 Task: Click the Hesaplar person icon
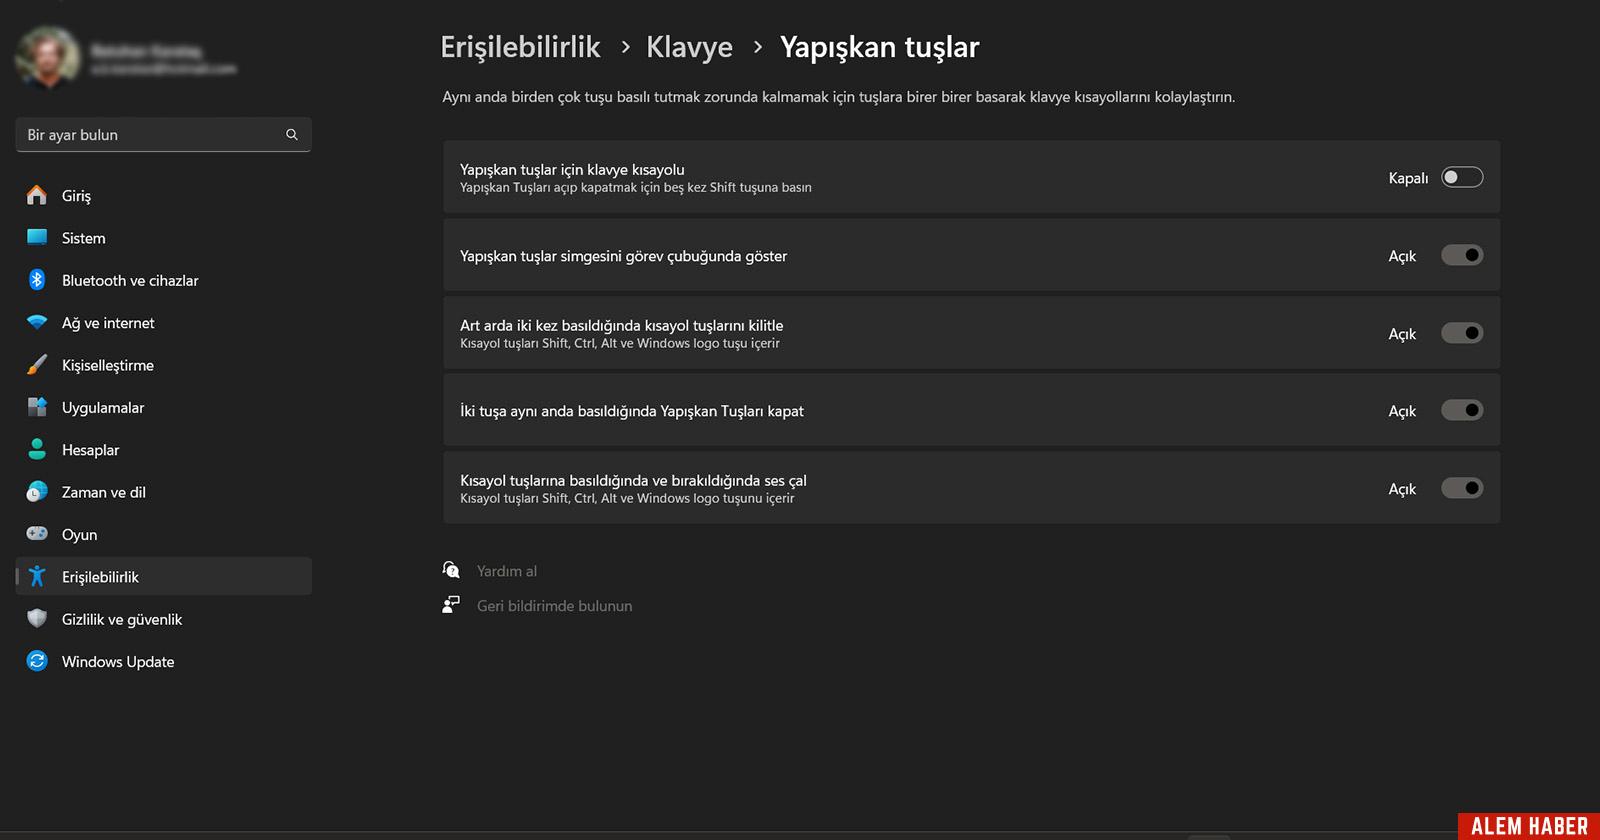click(37, 449)
